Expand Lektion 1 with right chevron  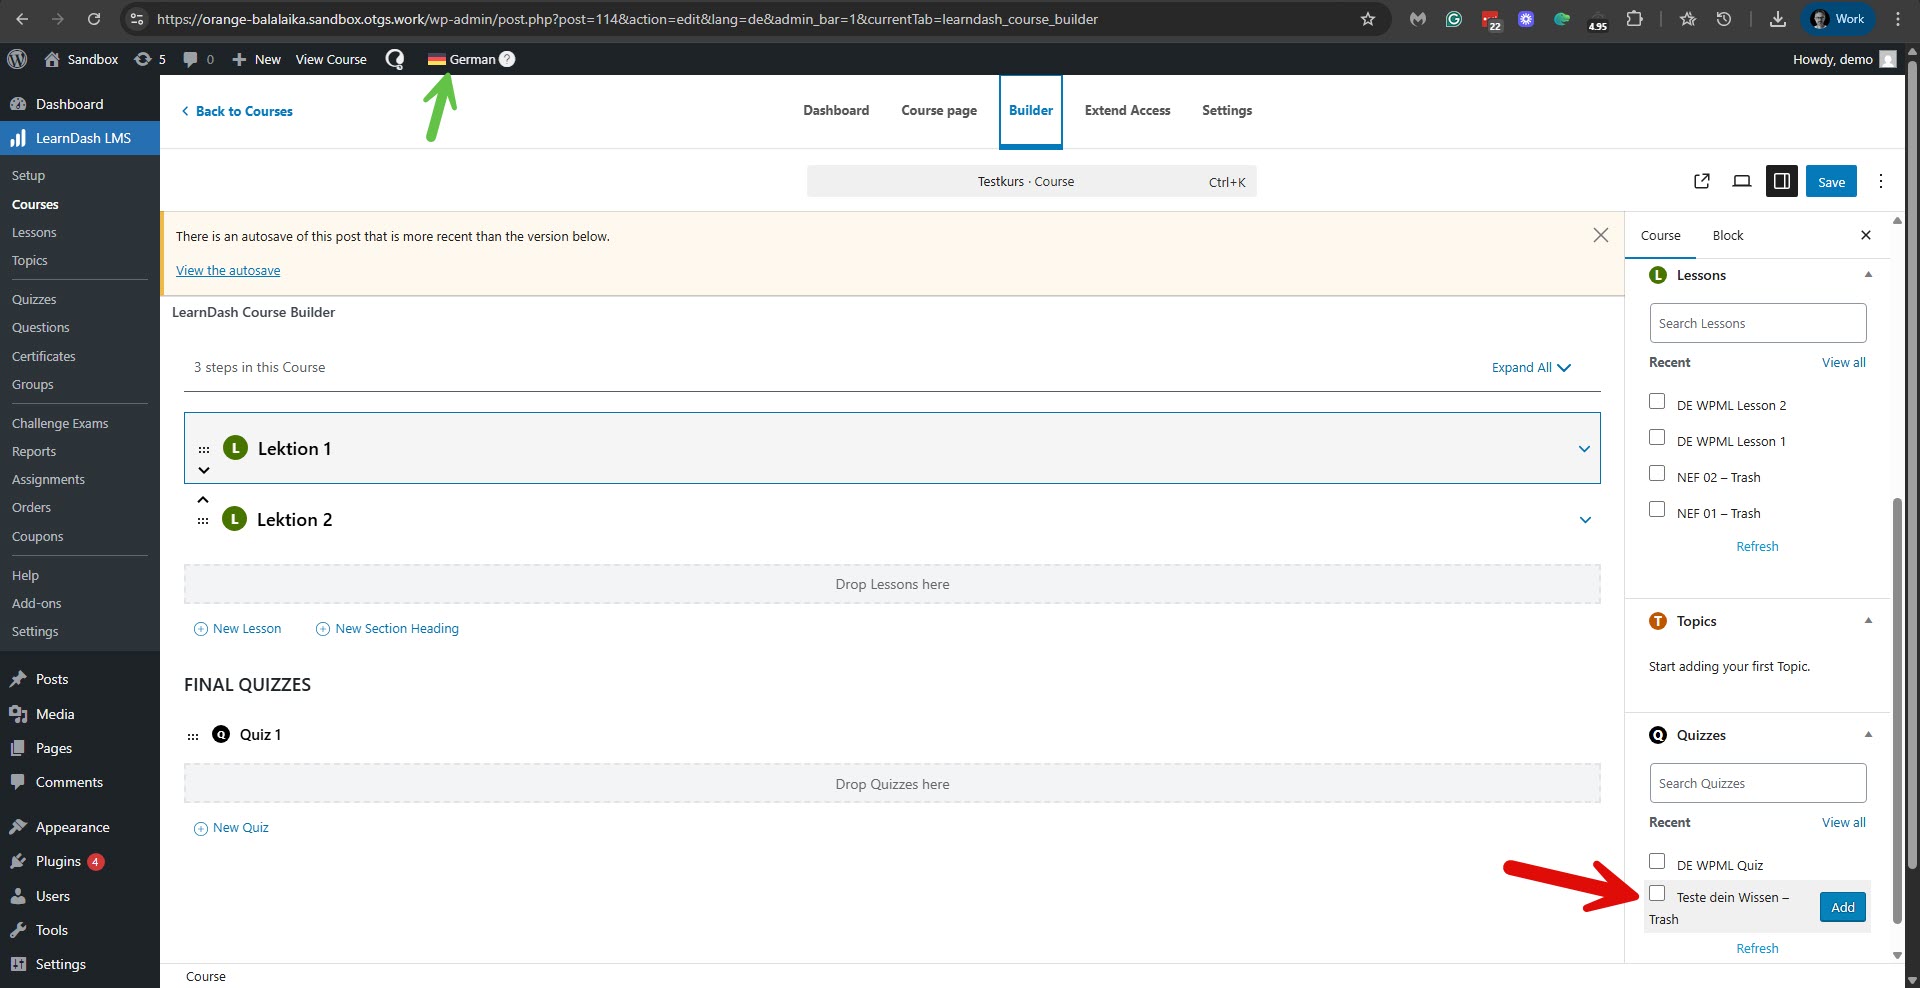click(x=1584, y=449)
